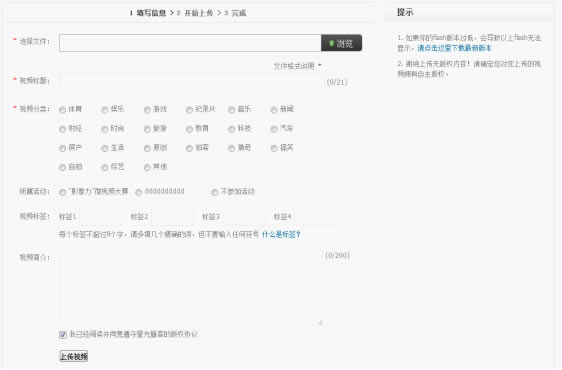562x370 pixels.
Task: Click the 上传视频 submit button
Action: (73, 356)
